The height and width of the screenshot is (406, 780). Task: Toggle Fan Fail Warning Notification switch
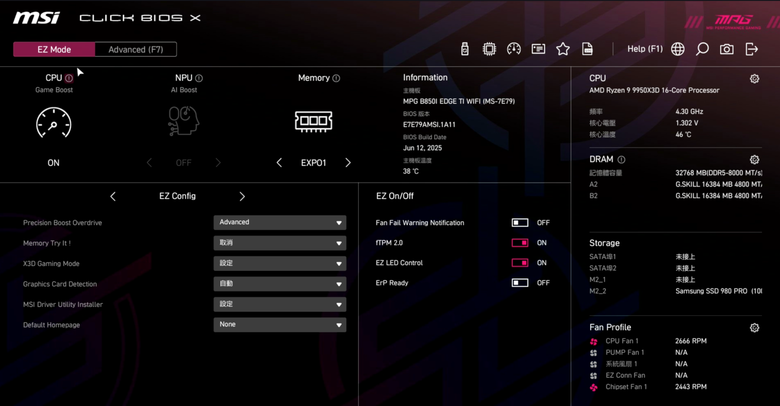tap(520, 222)
